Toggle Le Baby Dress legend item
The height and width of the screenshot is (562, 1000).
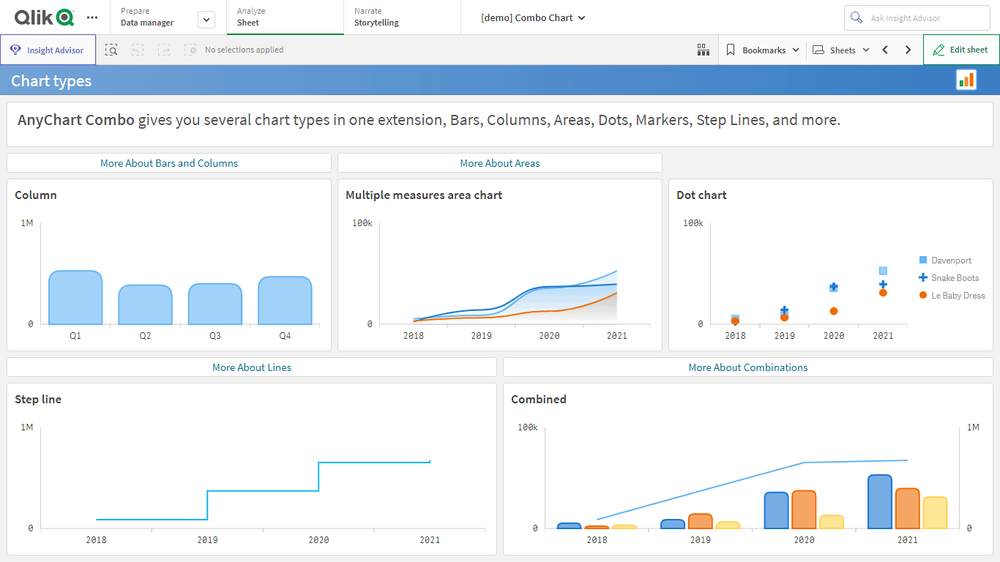(957, 296)
